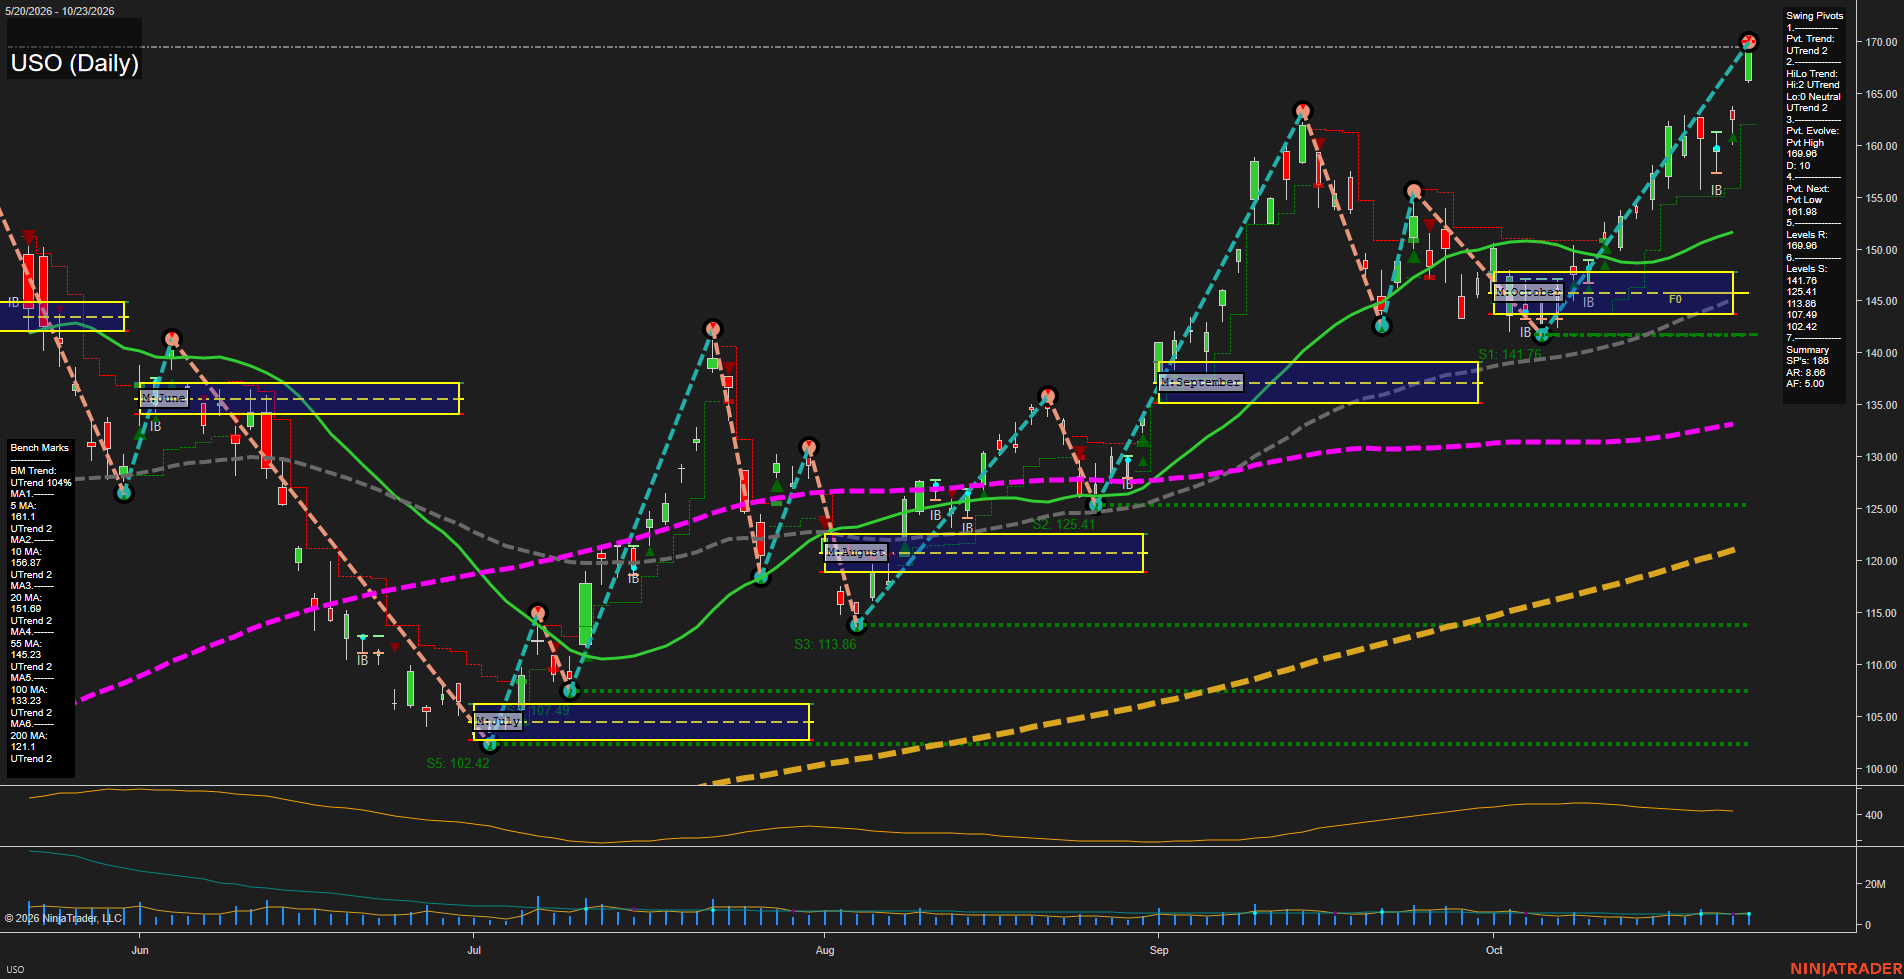Click 107.49 in the Levels S list
Viewport: 1904px width, 979px height.
tap(1801, 315)
